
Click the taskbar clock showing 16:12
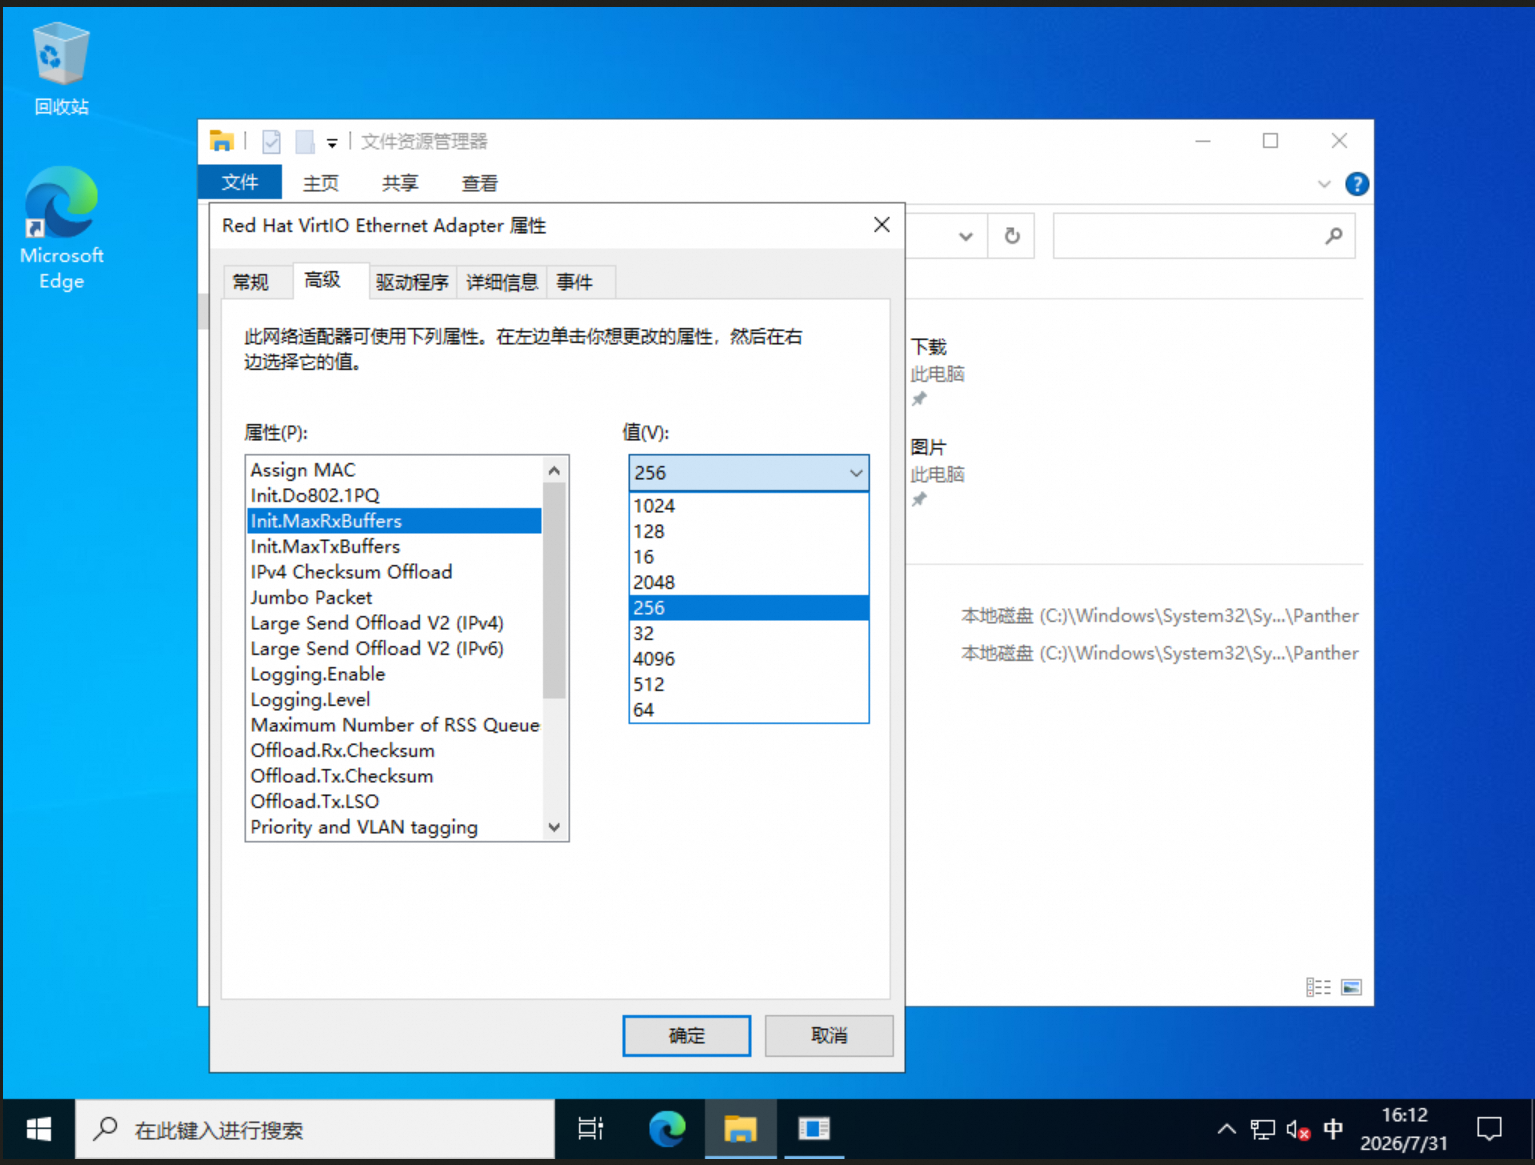(1404, 1130)
